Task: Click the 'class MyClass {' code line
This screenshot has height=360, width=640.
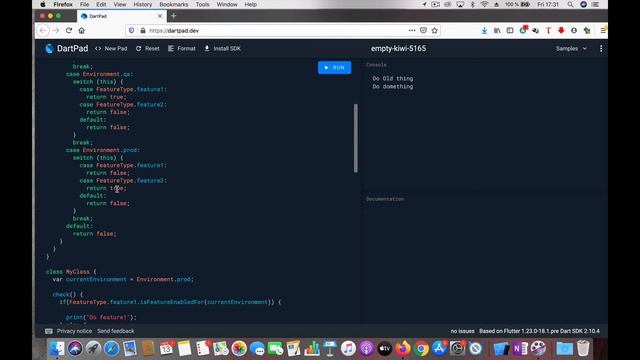Action: click(x=71, y=271)
